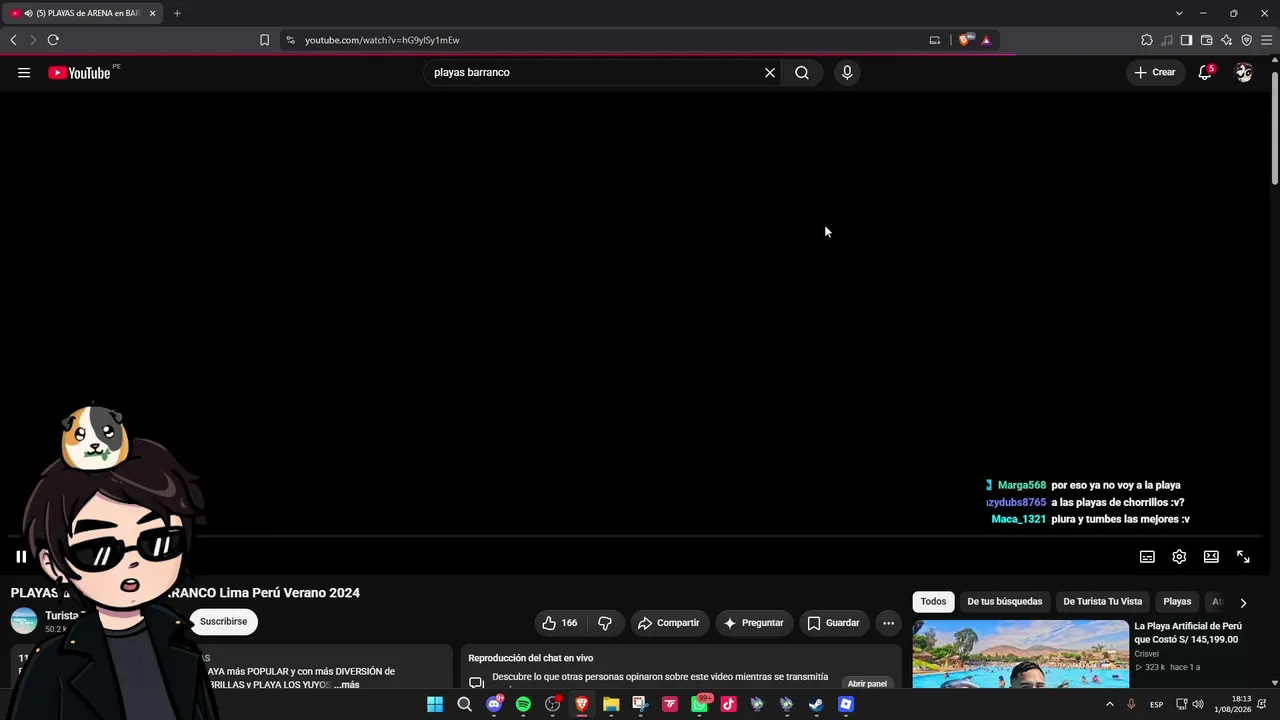
Task: Click the Preguntar button
Action: click(754, 623)
